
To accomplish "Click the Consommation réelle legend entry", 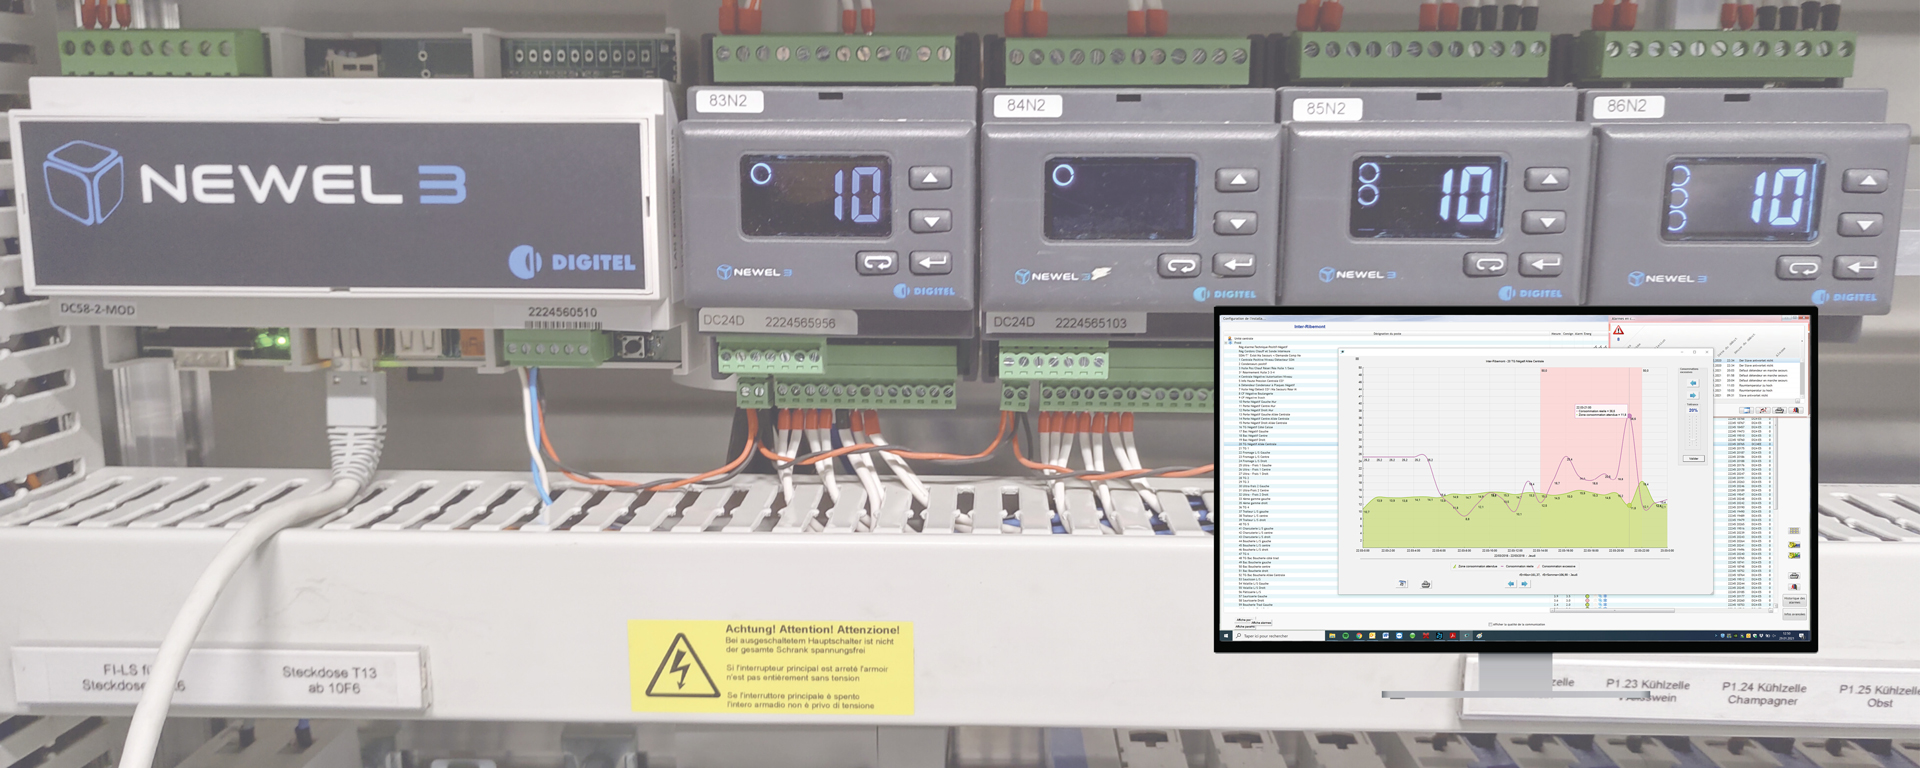I will click(x=1519, y=566).
